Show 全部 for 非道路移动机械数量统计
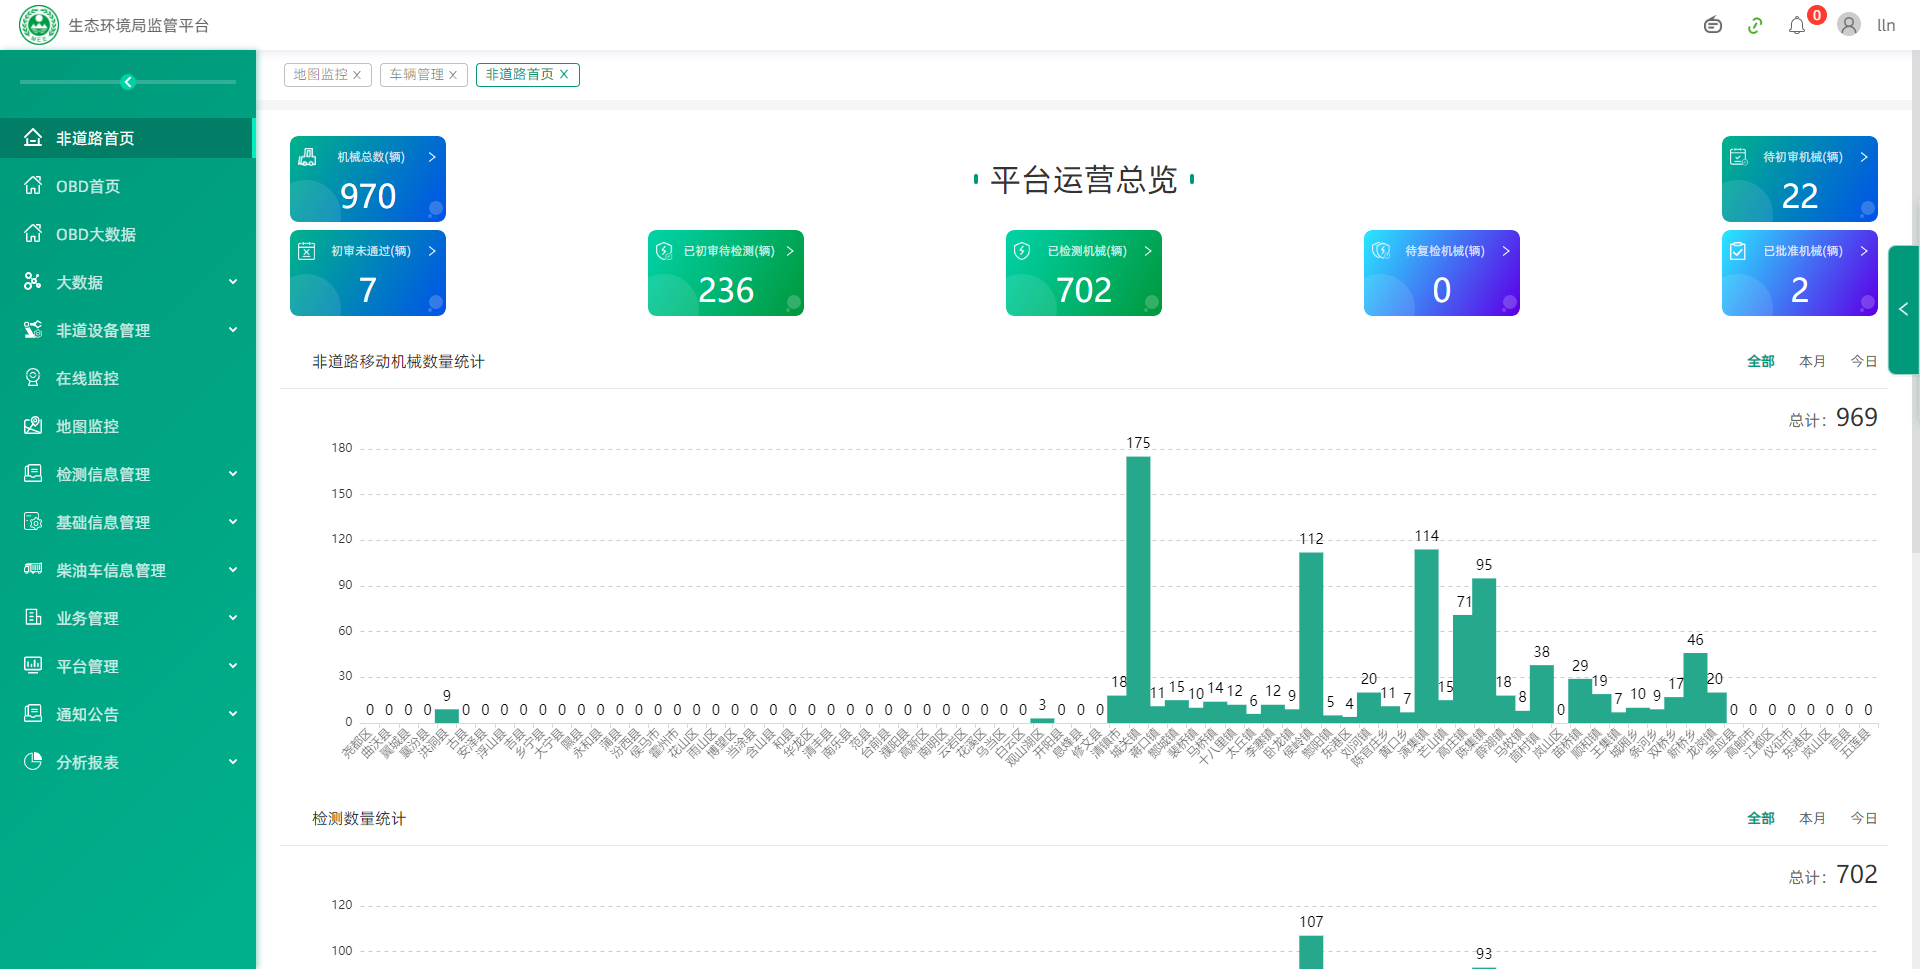The width and height of the screenshot is (1920, 969). tap(1761, 362)
